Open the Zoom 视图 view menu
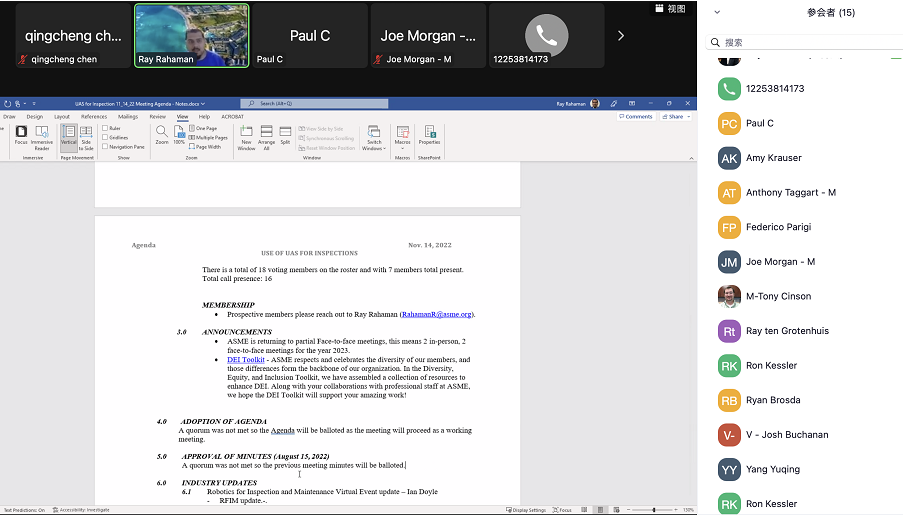This screenshot has width=903, height=516. [670, 9]
